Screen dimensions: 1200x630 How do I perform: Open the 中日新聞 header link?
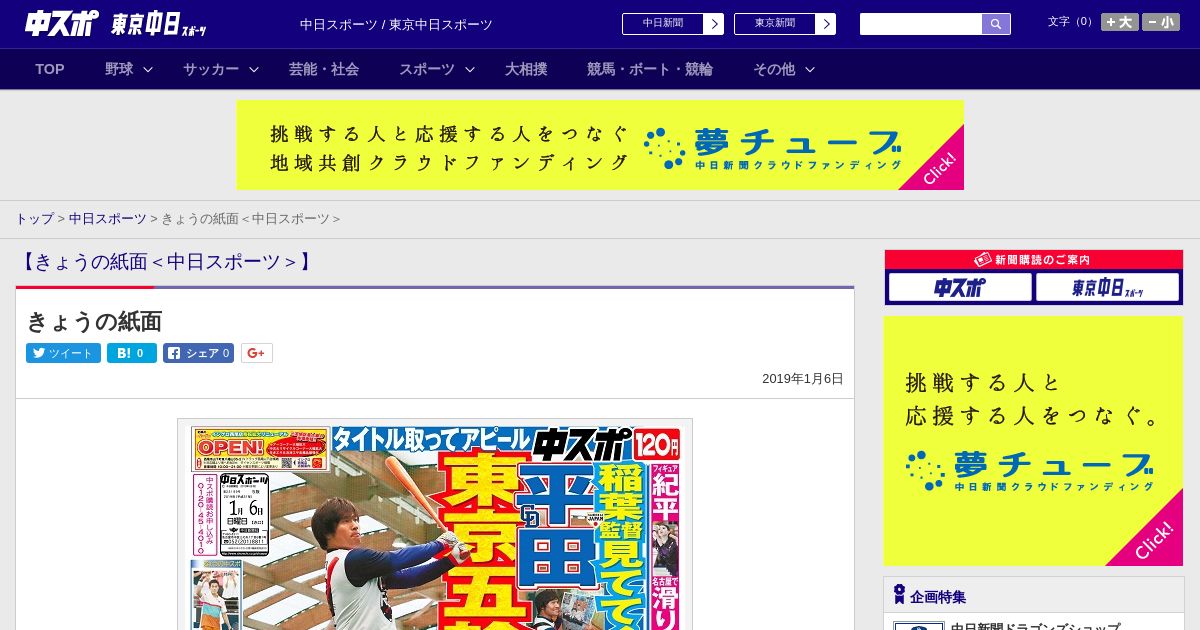[663, 24]
